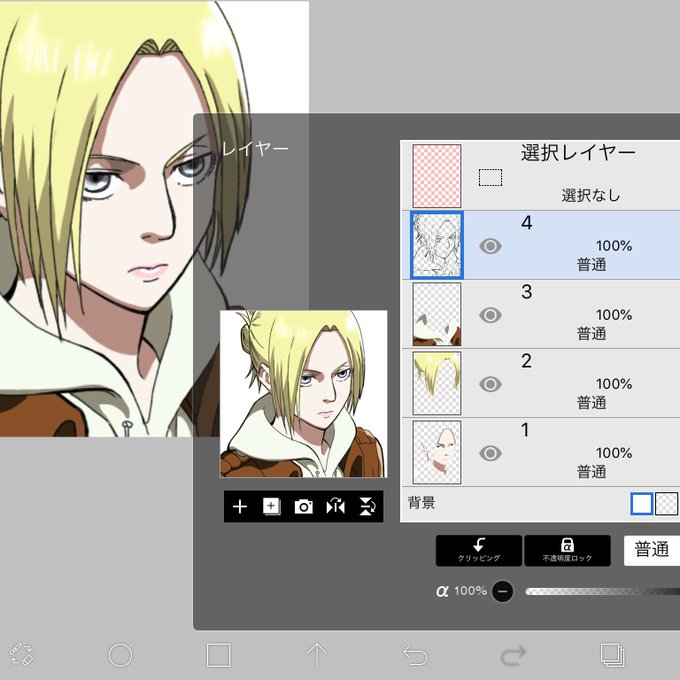Click layer 1 100% opacity text
The height and width of the screenshot is (680, 680).
point(614,453)
